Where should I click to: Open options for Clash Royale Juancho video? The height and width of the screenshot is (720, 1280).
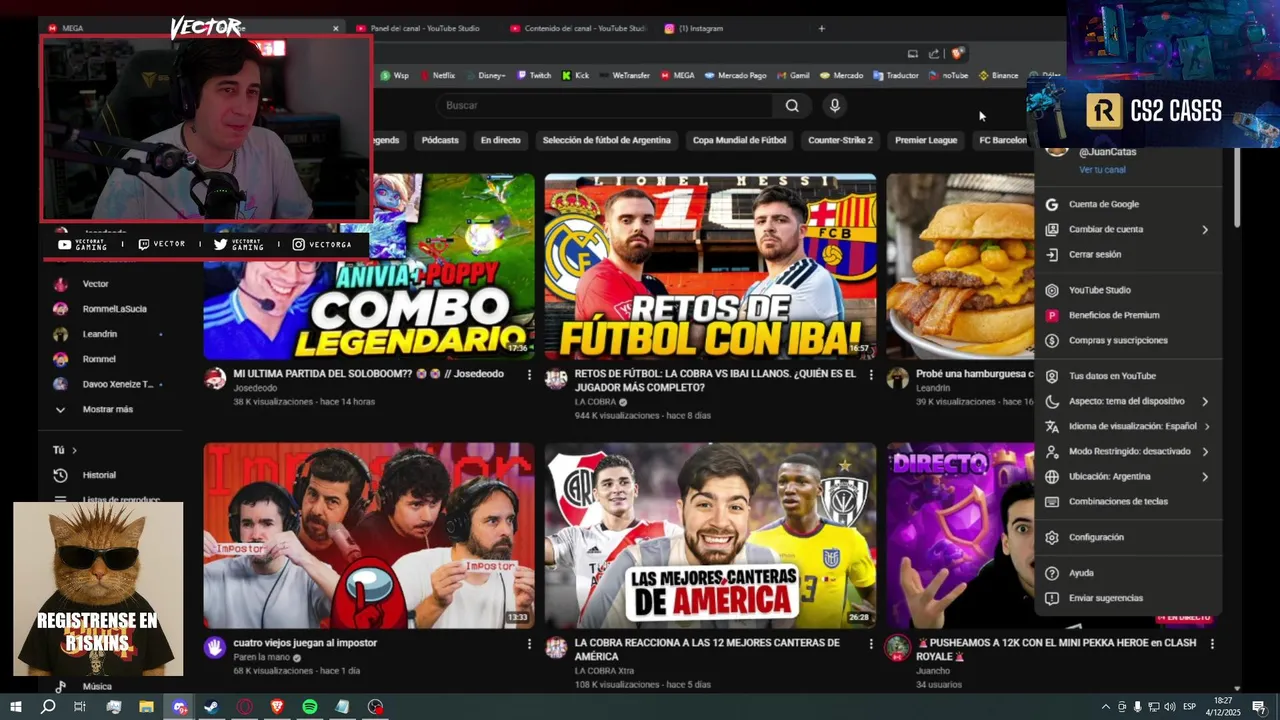[1212, 644]
